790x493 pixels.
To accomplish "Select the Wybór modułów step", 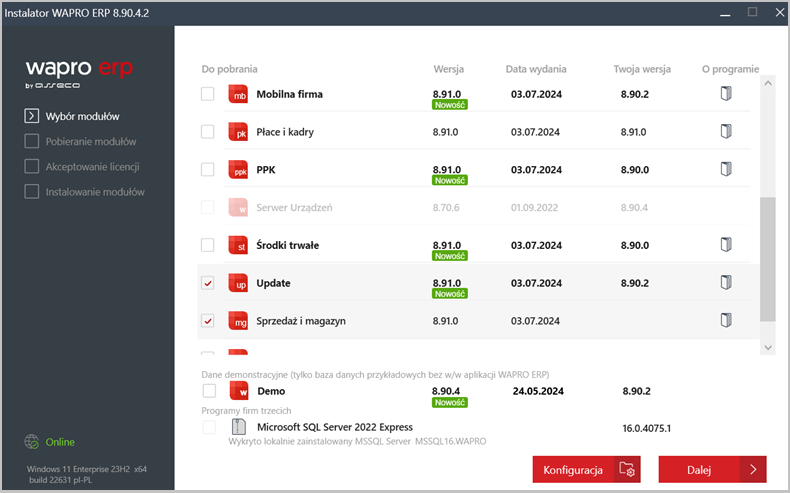I will pyautogui.click(x=72, y=116).
